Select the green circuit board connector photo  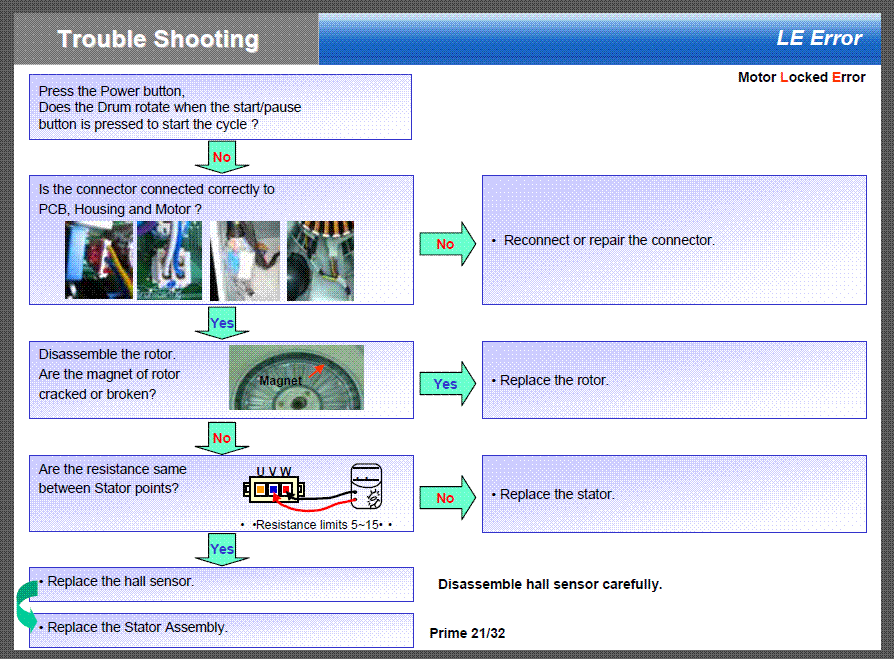point(169,261)
